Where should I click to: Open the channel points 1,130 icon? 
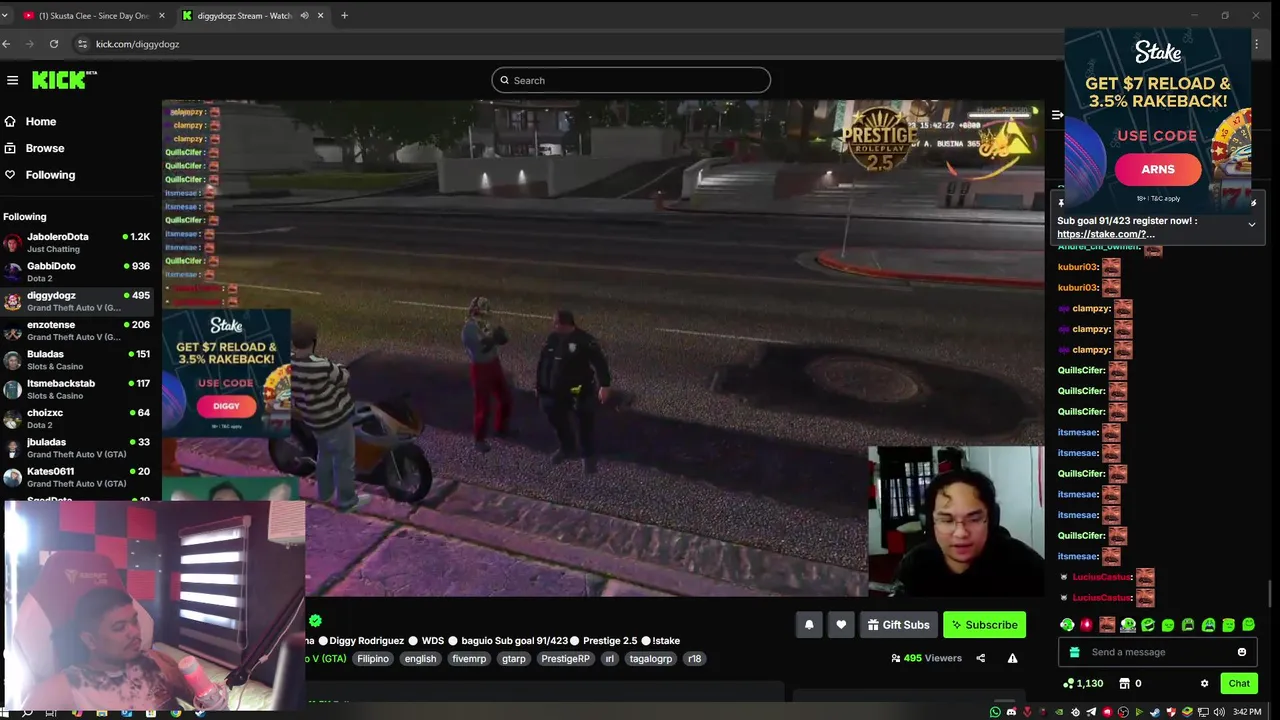[x=1068, y=683]
